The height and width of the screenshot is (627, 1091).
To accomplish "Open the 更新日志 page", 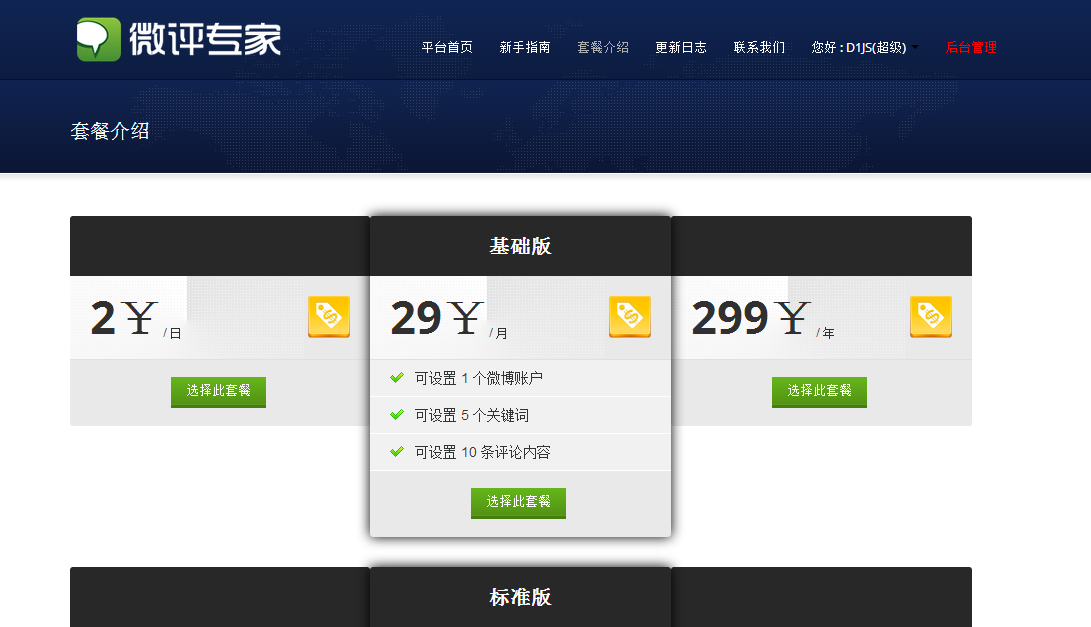I will coord(680,47).
